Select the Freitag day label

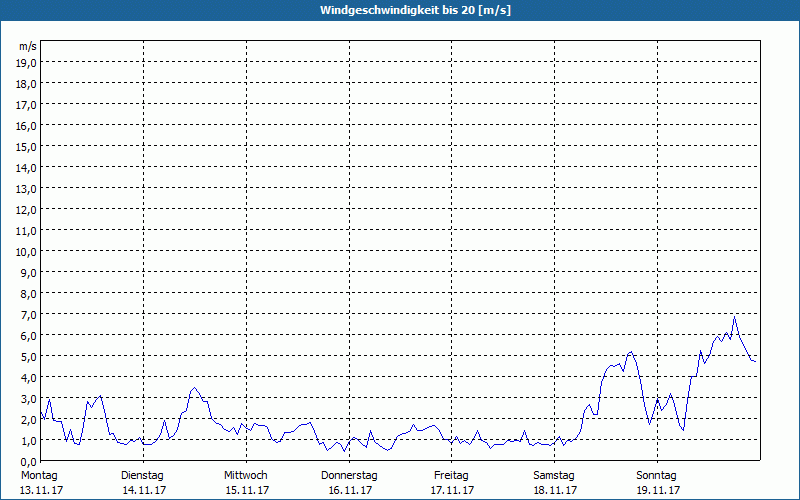(451, 476)
